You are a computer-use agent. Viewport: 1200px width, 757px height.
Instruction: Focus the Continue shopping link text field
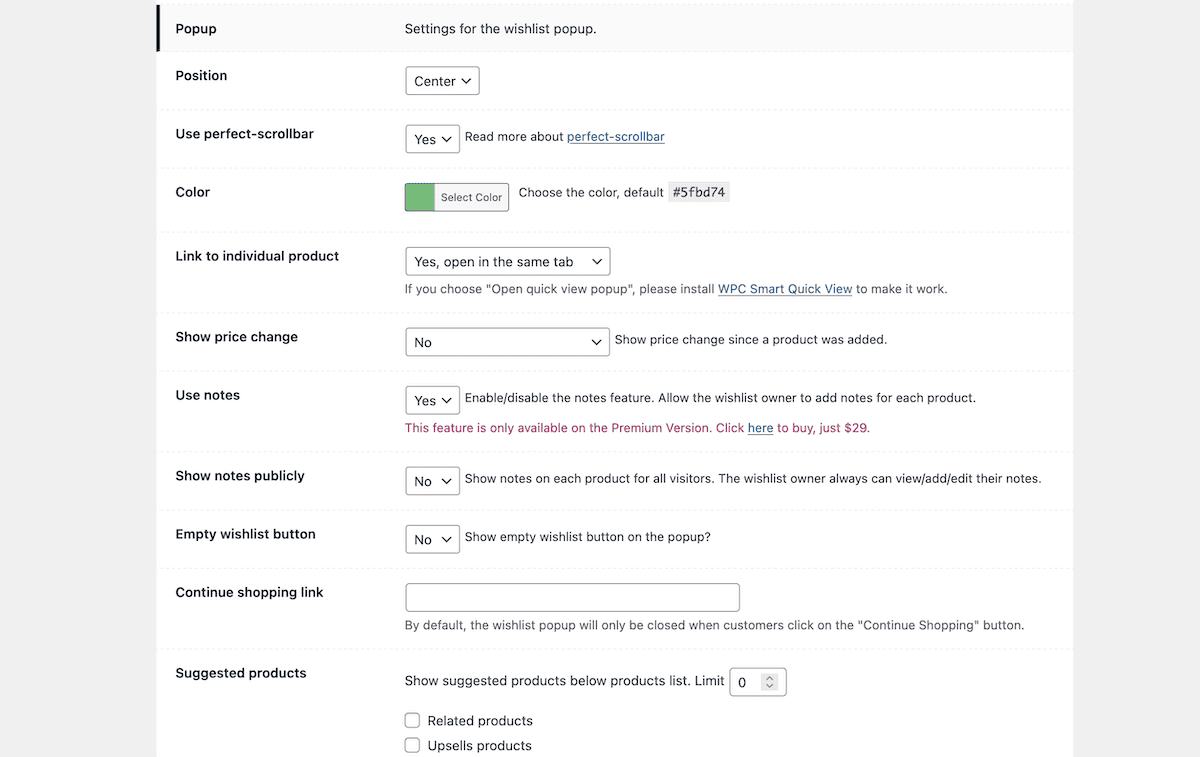(572, 597)
